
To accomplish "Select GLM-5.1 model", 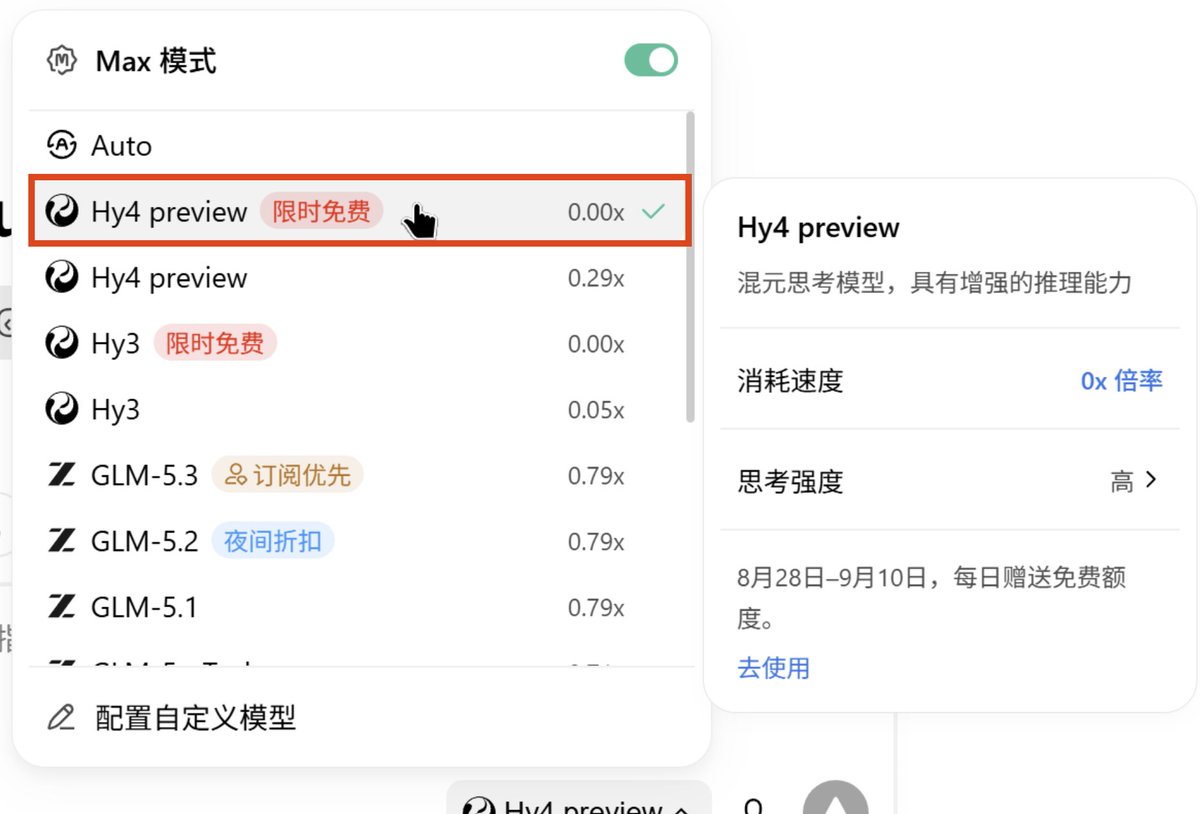I will point(358,608).
